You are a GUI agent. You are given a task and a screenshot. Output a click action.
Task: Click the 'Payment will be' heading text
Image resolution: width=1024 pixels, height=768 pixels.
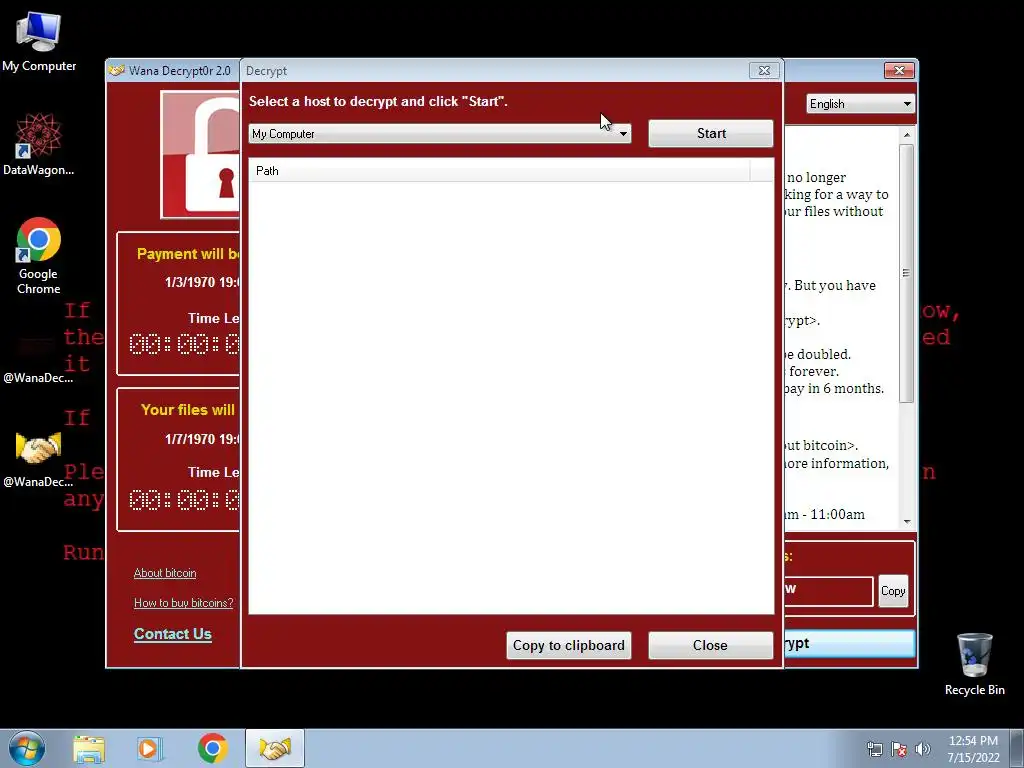[x=188, y=254]
